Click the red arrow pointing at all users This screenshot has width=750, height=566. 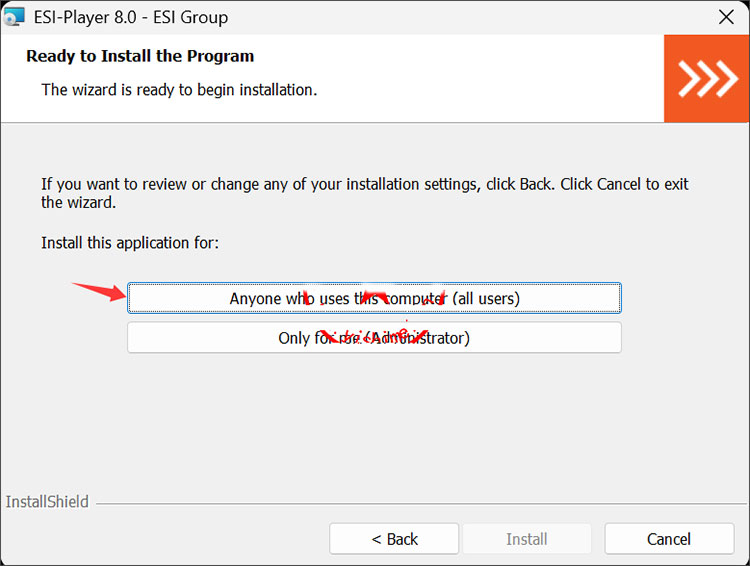(x=100, y=292)
